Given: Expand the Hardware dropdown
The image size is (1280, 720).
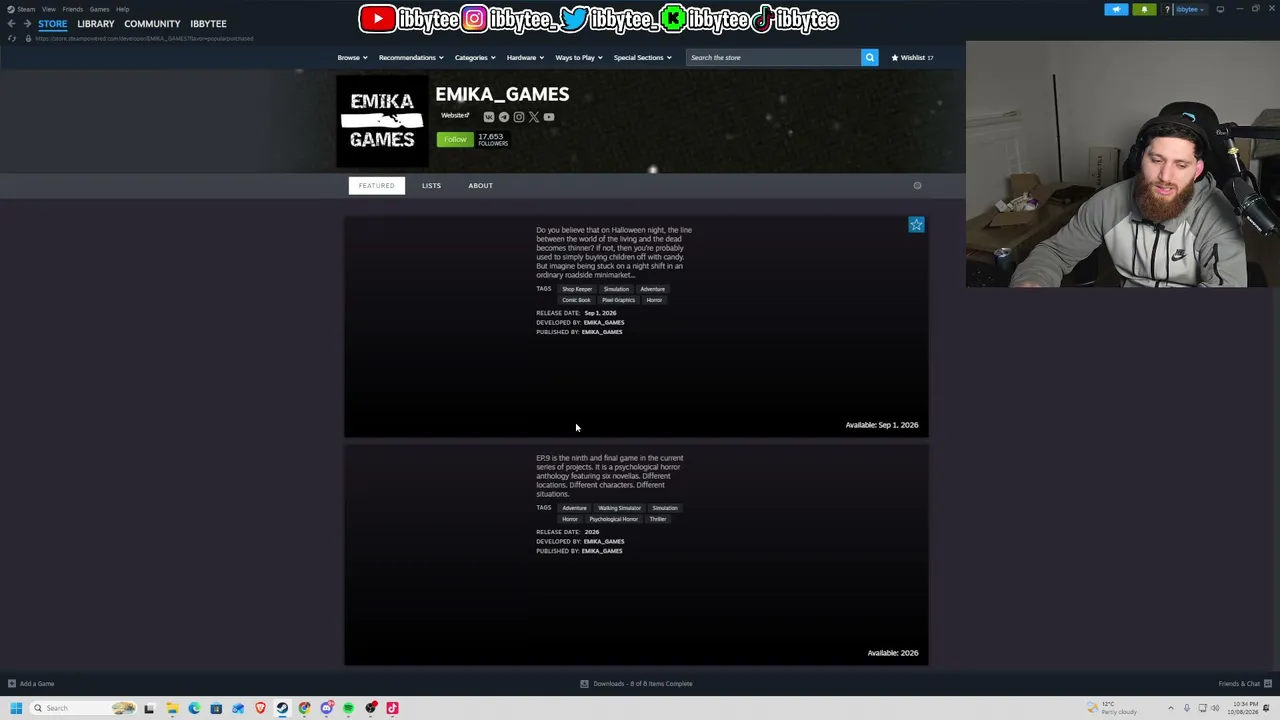Looking at the screenshot, I should click(x=525, y=57).
